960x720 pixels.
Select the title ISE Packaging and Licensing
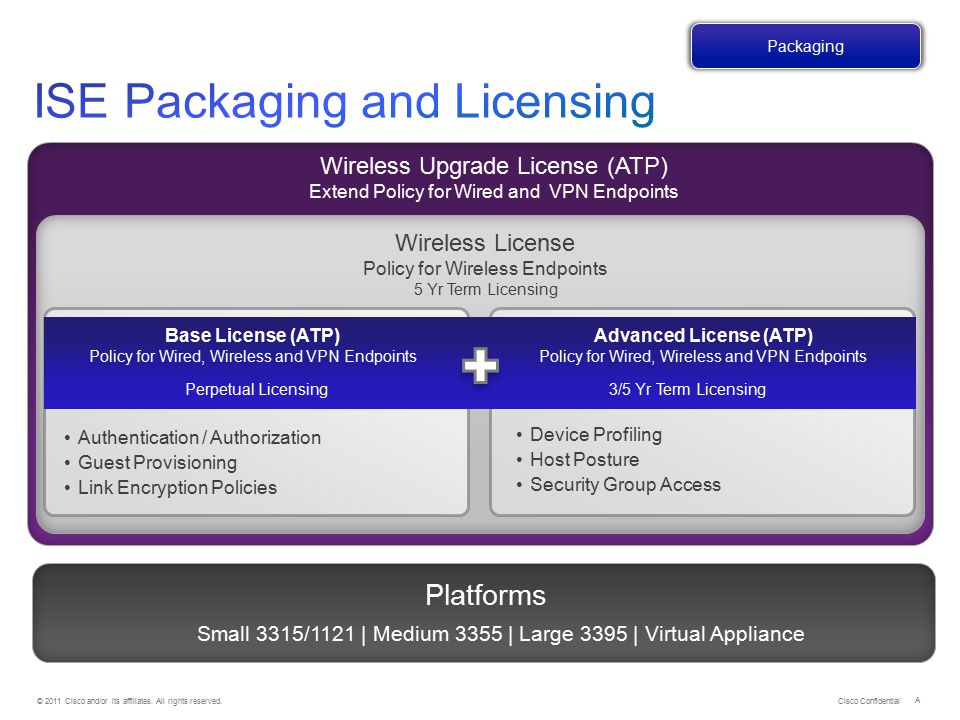click(x=345, y=102)
